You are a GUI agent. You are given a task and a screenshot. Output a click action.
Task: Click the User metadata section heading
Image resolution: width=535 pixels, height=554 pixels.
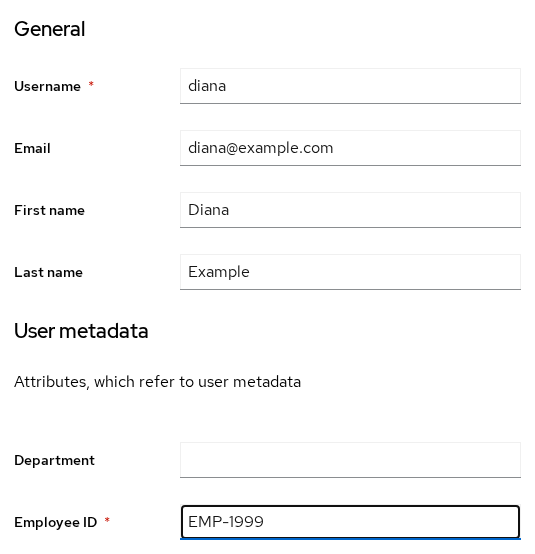click(81, 331)
